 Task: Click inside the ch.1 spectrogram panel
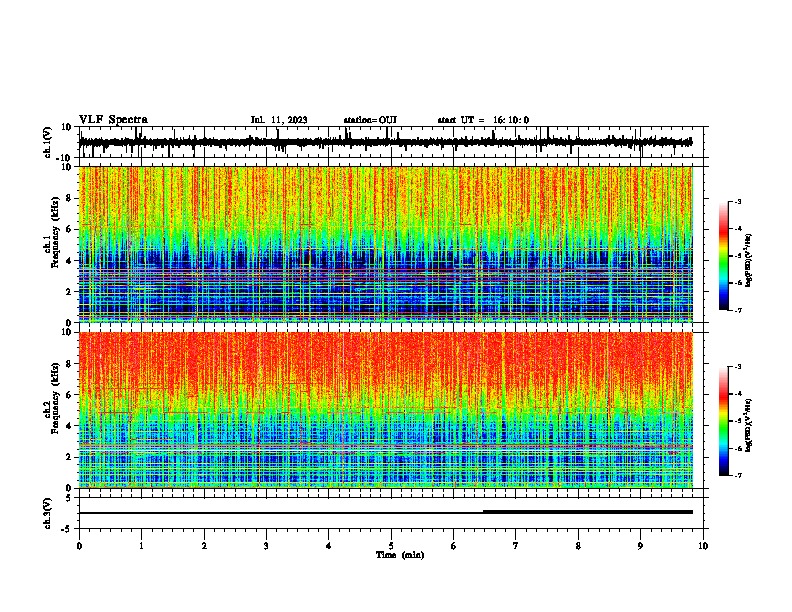pyautogui.click(x=386, y=244)
